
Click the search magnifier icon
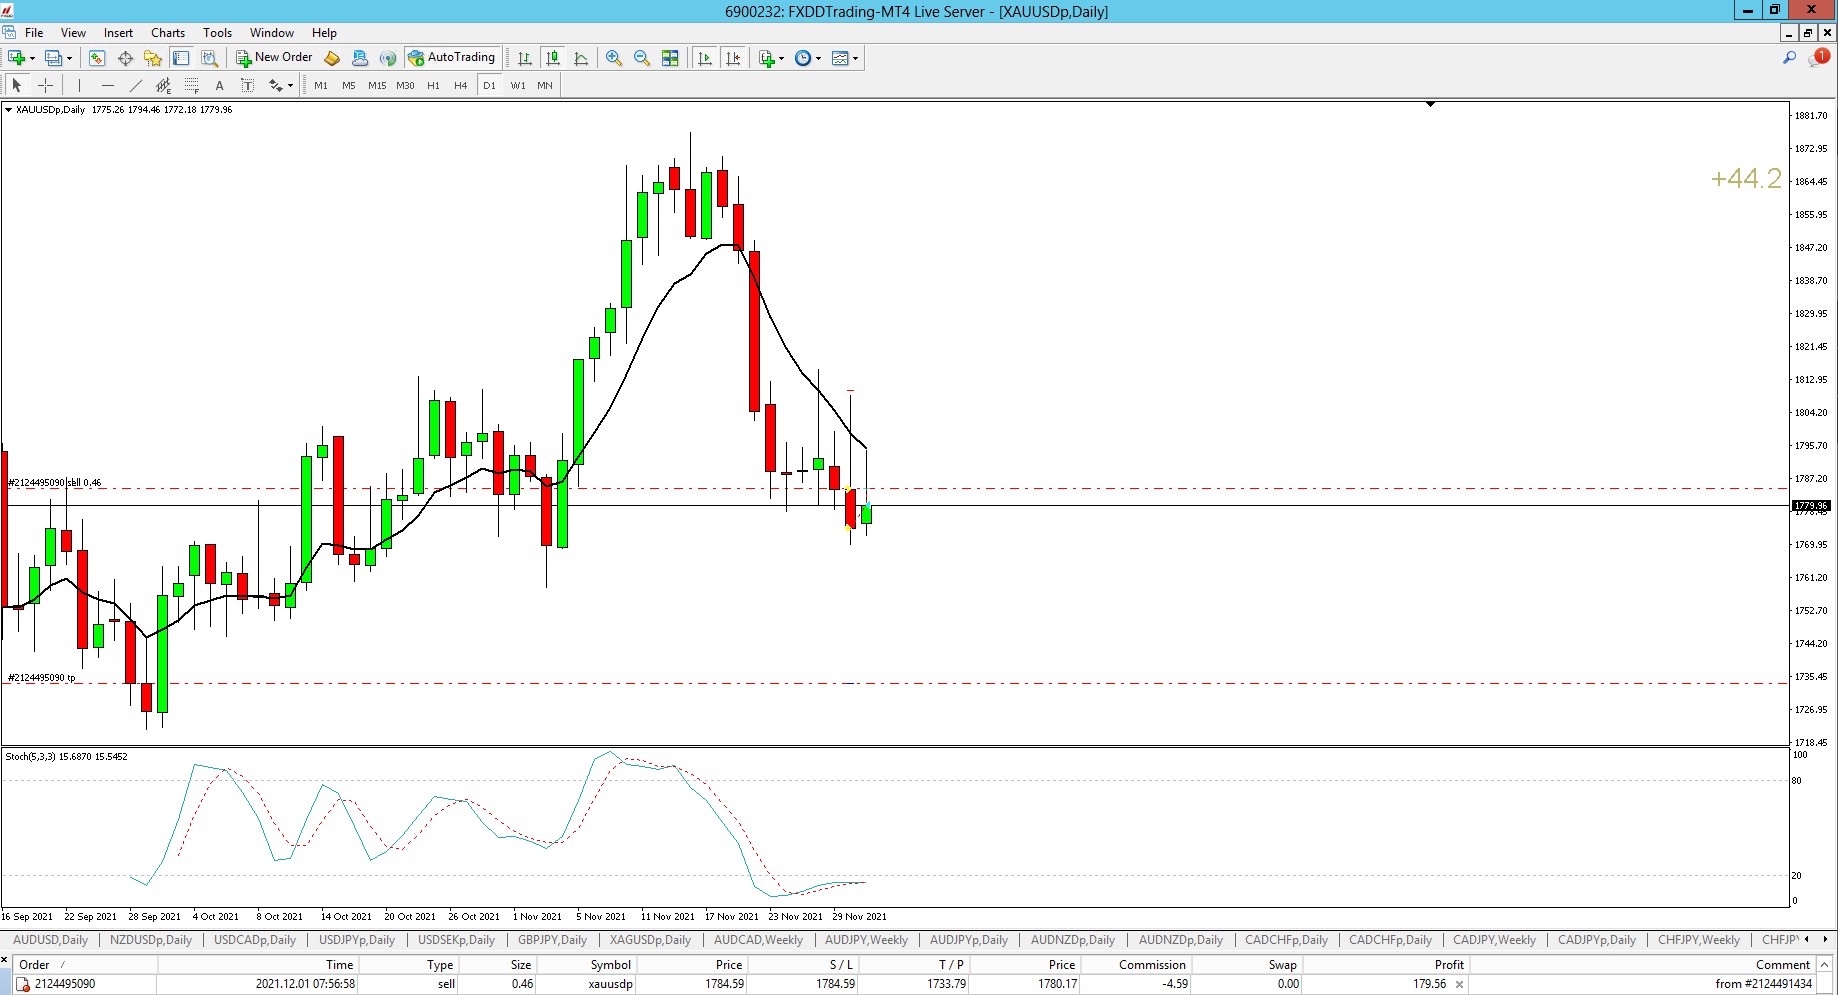1789,58
